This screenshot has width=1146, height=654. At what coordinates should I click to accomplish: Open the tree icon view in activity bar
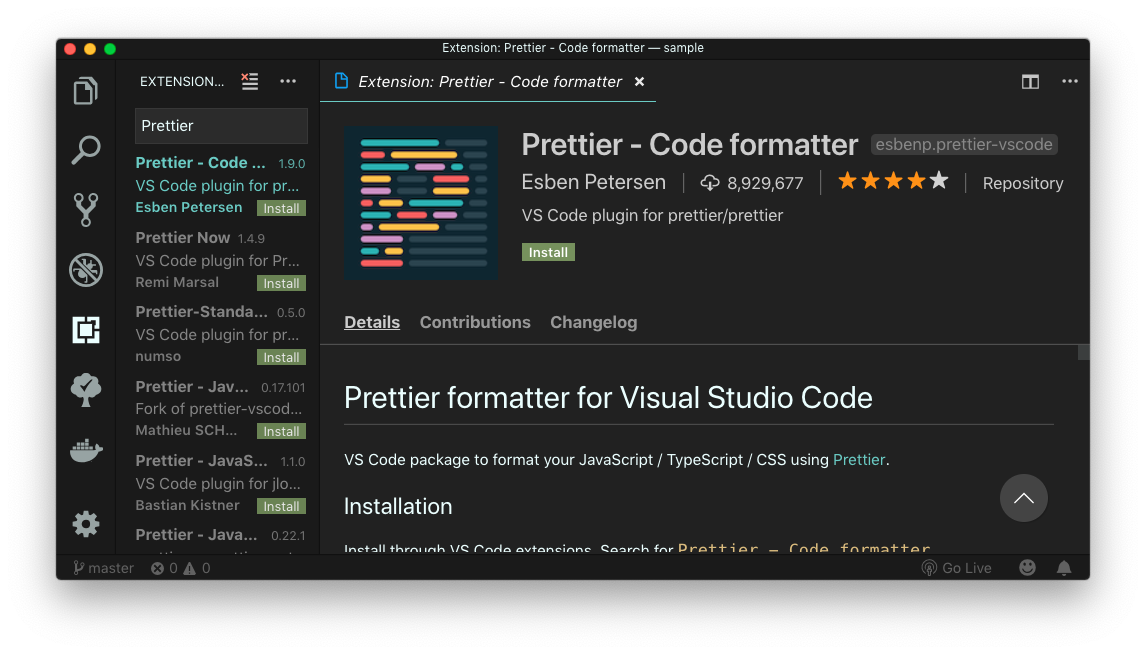coord(86,389)
